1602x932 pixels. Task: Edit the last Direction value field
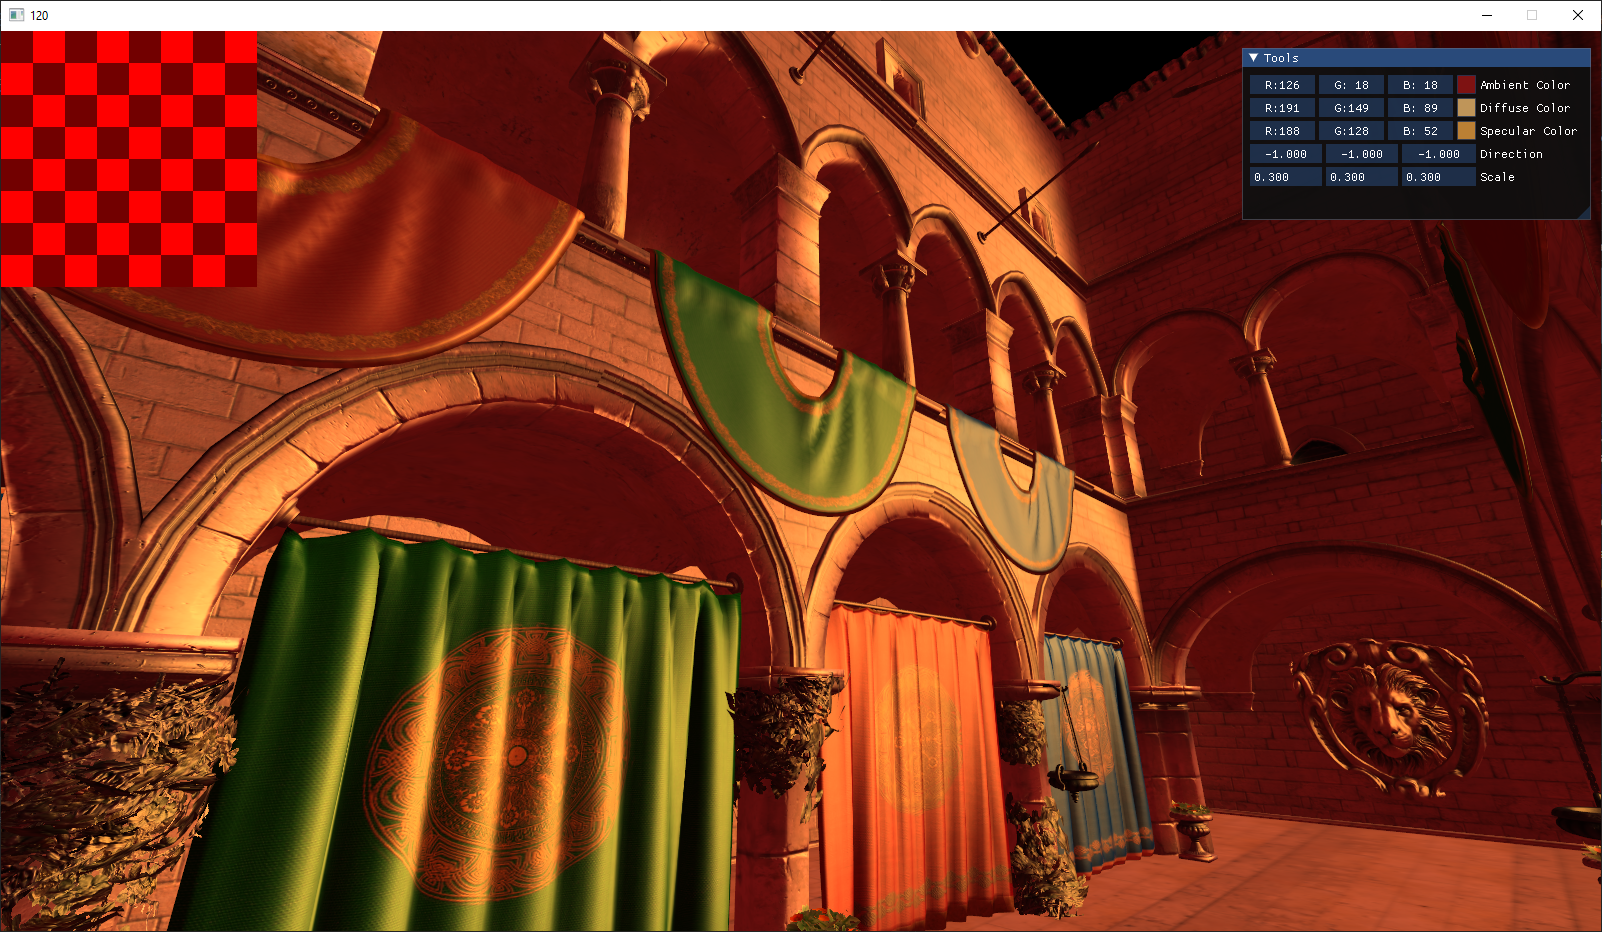click(1437, 153)
